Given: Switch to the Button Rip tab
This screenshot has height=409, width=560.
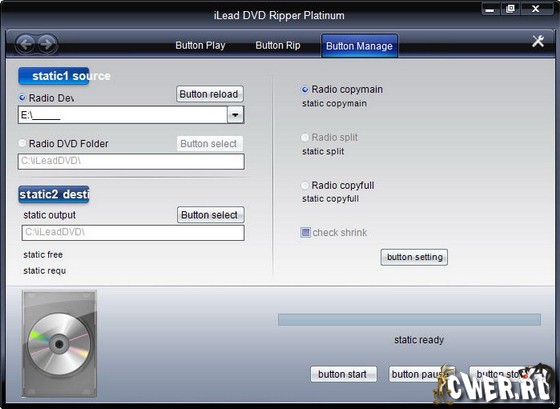Looking at the screenshot, I should click(x=278, y=45).
